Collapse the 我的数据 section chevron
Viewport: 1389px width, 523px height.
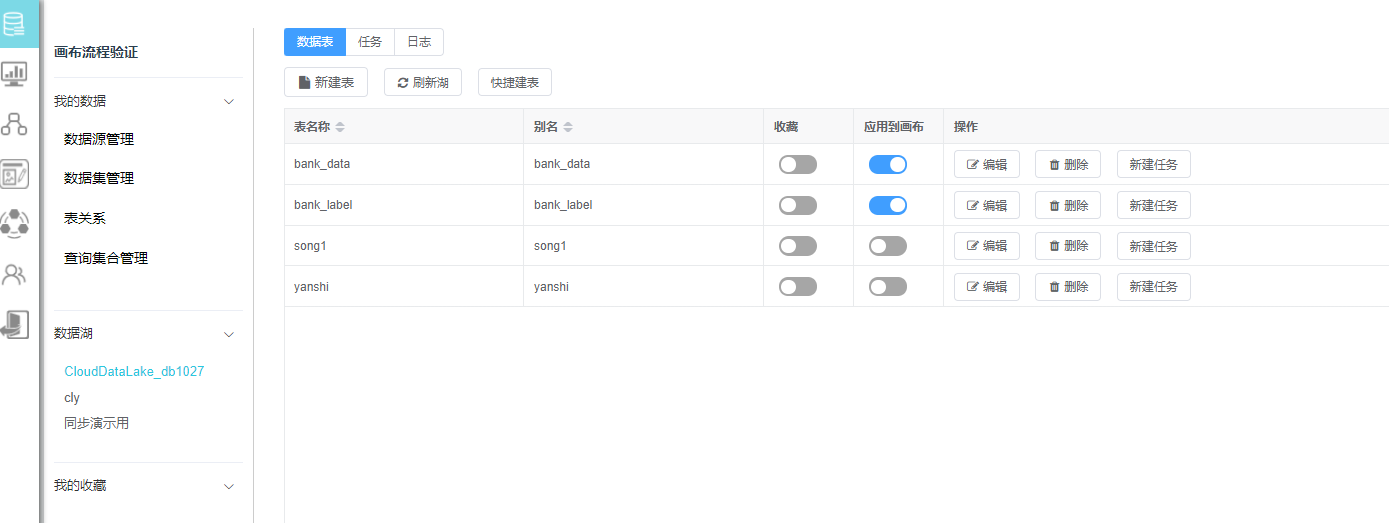point(229,102)
